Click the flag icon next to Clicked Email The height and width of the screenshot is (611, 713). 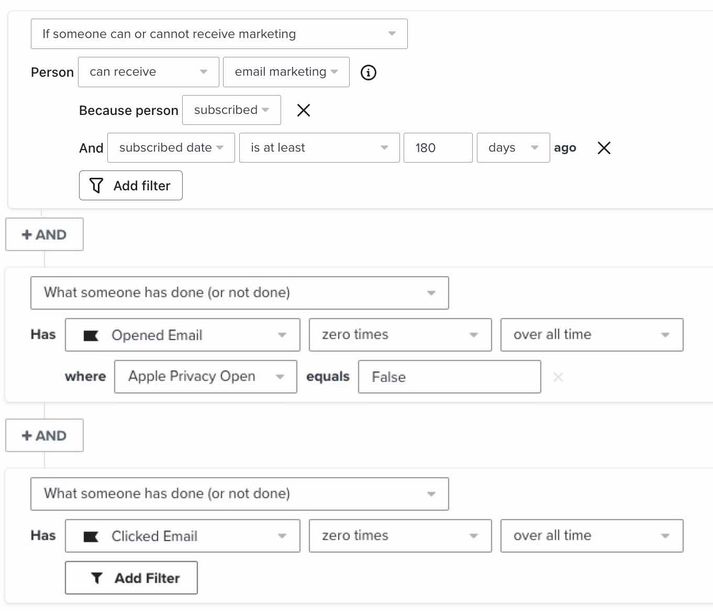point(91,536)
